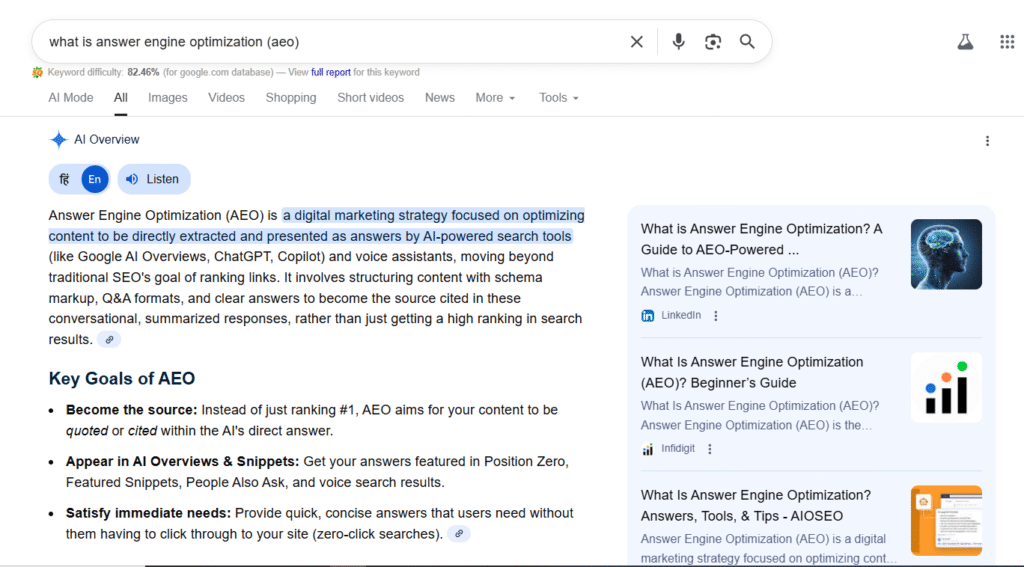The width and height of the screenshot is (1024, 567).
Task: Click the highlighted digital marketing strategy text
Action: (317, 226)
